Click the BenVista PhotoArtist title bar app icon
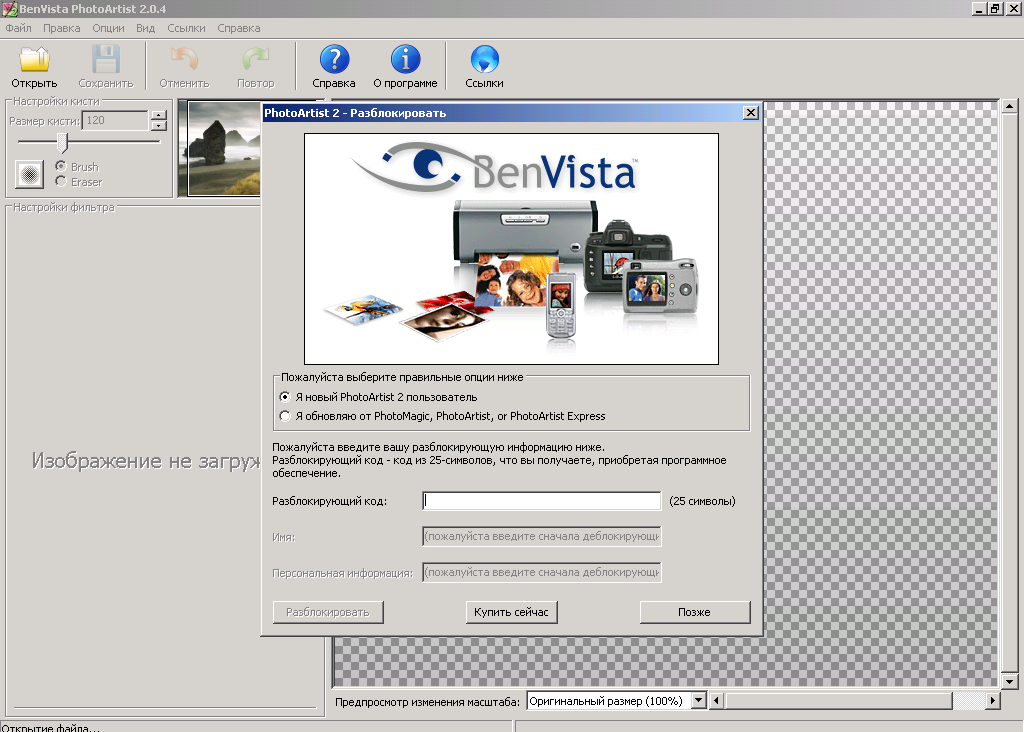The height and width of the screenshot is (732, 1024). 9,8
